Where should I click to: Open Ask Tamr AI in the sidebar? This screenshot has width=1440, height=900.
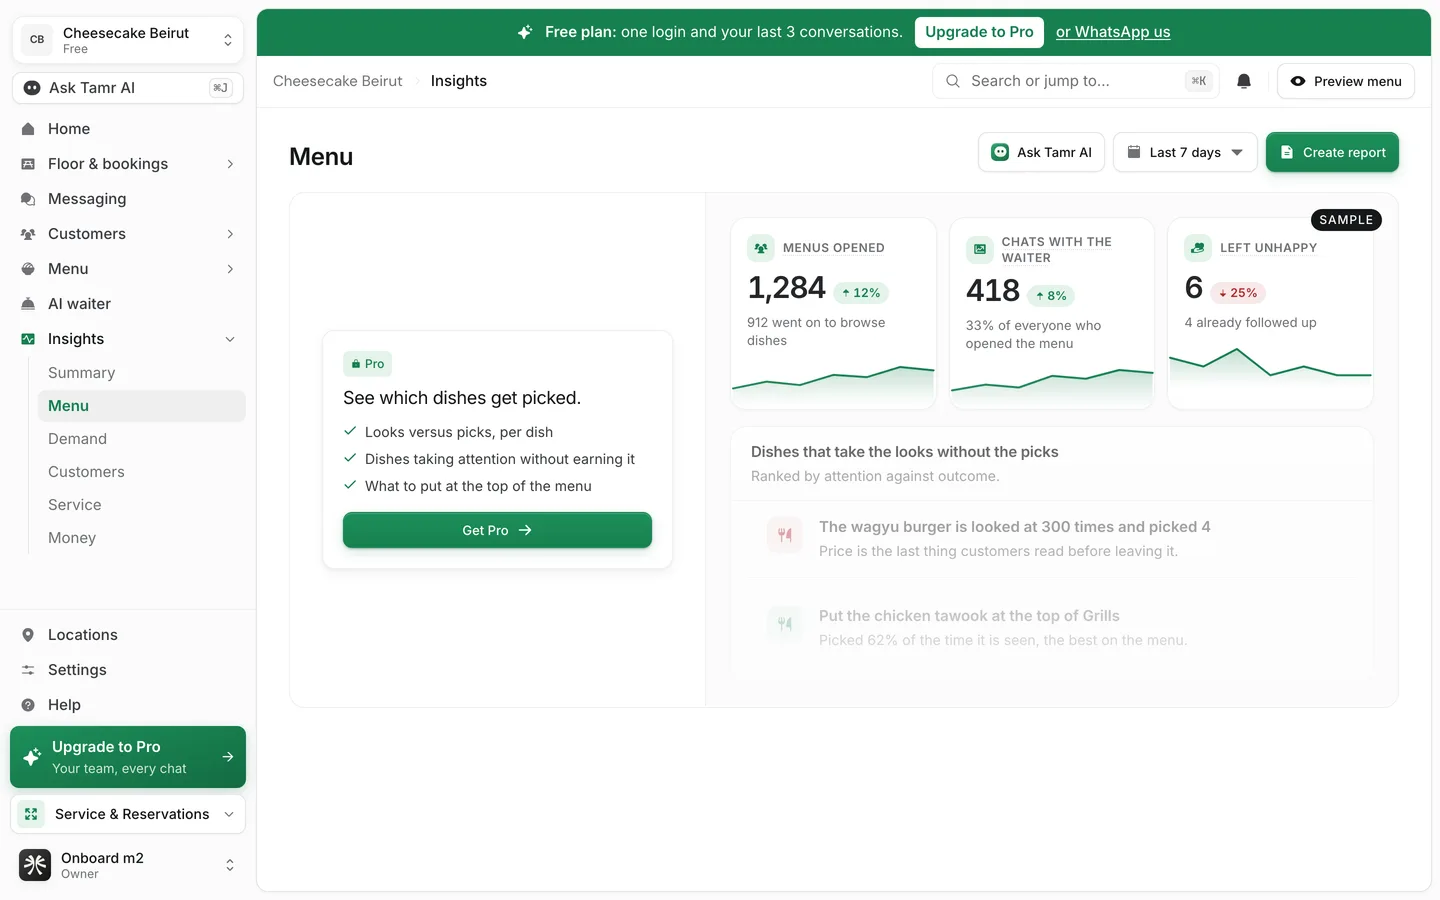[128, 88]
